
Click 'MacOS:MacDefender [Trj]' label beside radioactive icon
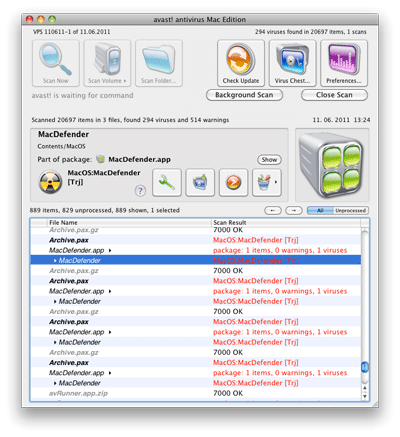click(x=104, y=177)
